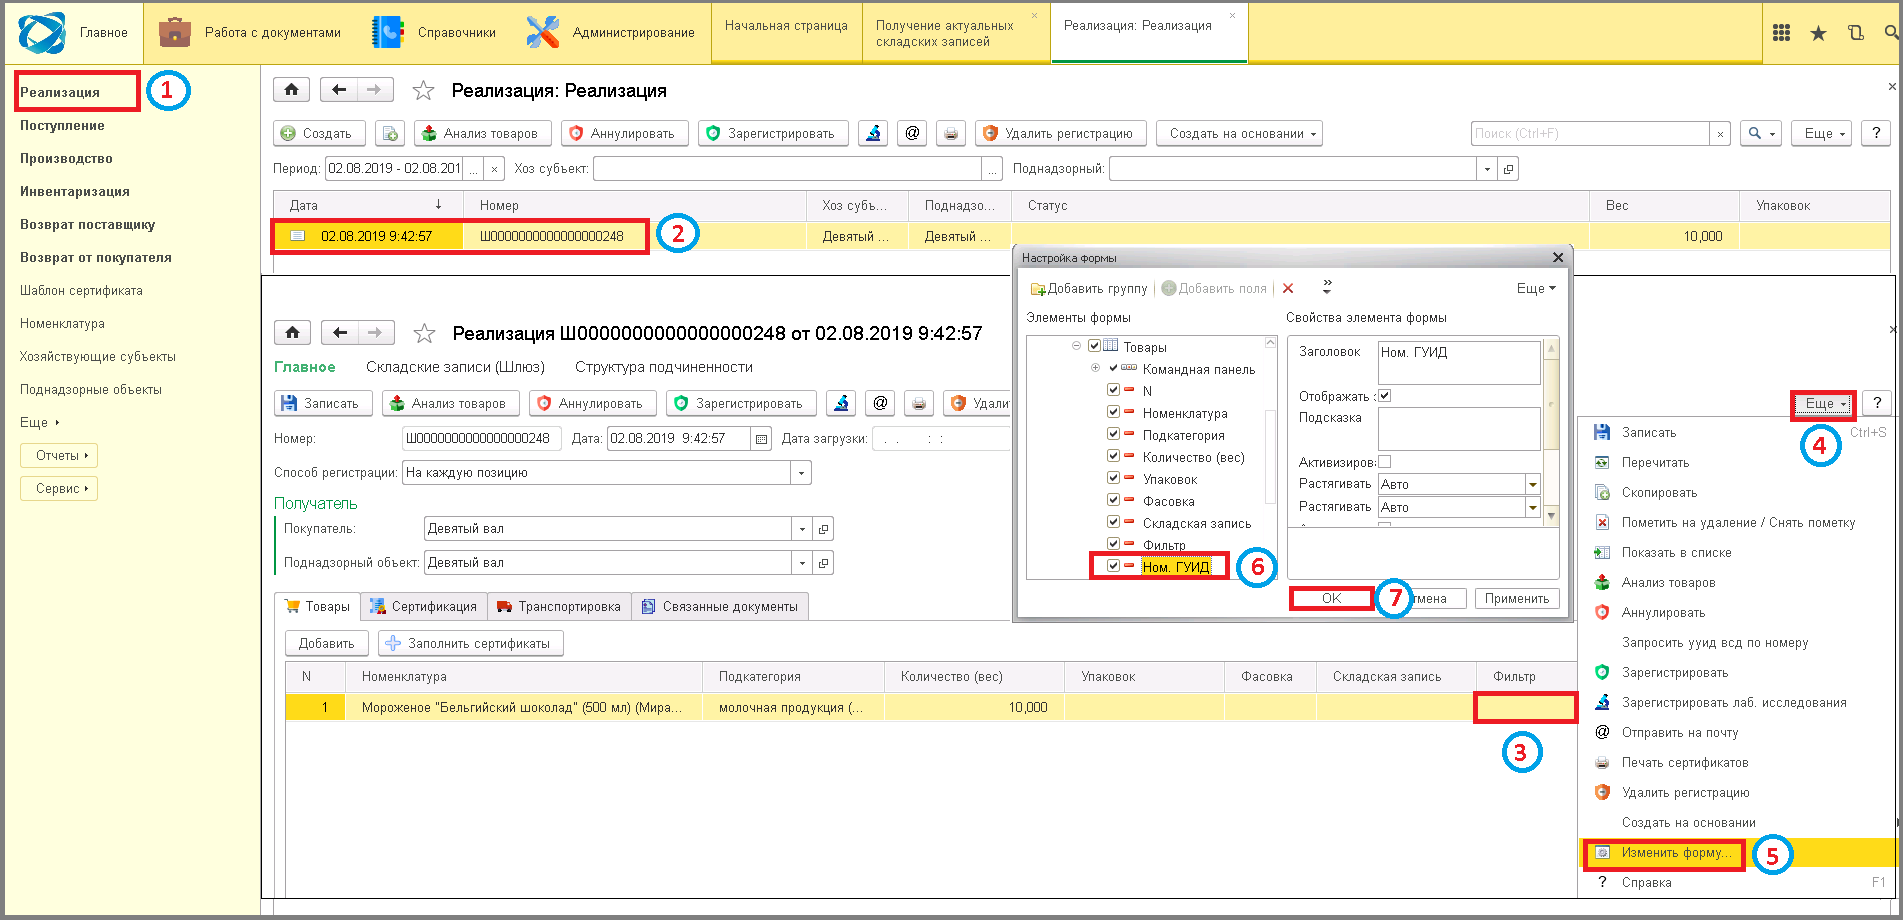Click the Записать button in document toolbar
This screenshot has height=920, width=1903.
pos(322,403)
